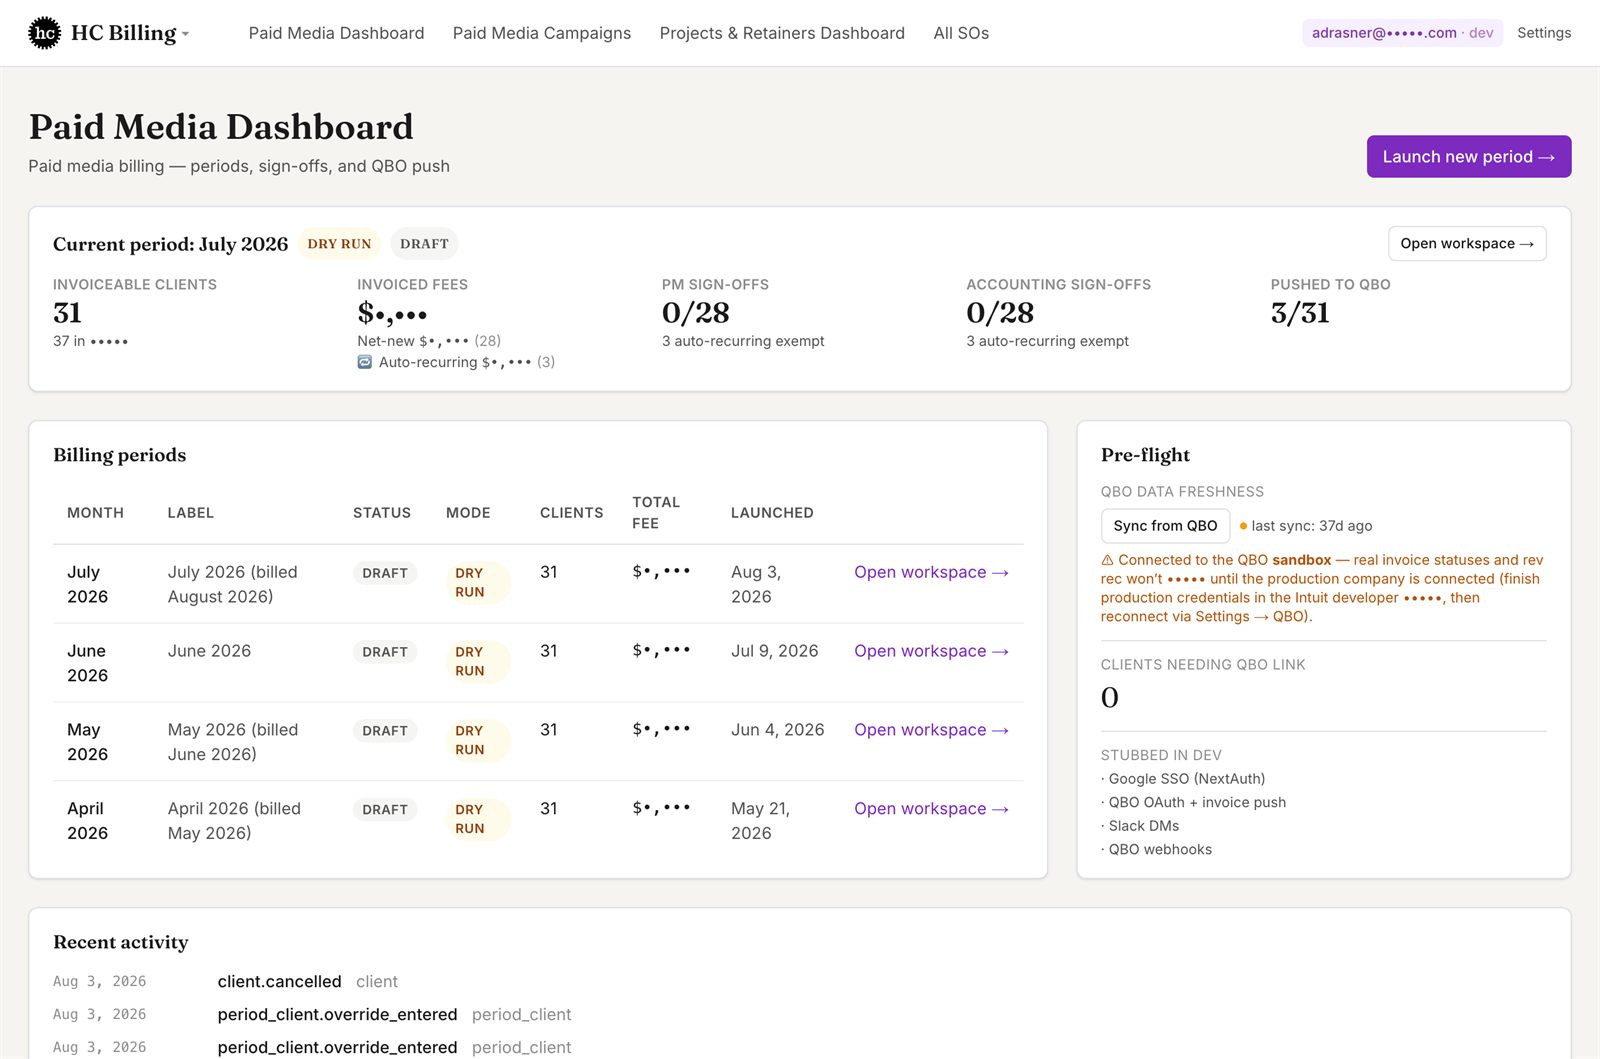
Task: Open workspace for current period July 2026
Action: (x=1467, y=244)
